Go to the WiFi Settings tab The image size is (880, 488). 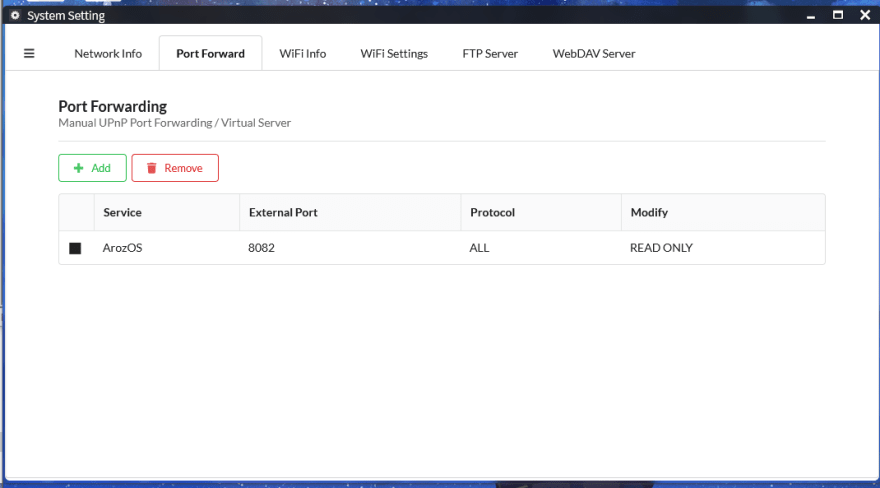click(394, 53)
